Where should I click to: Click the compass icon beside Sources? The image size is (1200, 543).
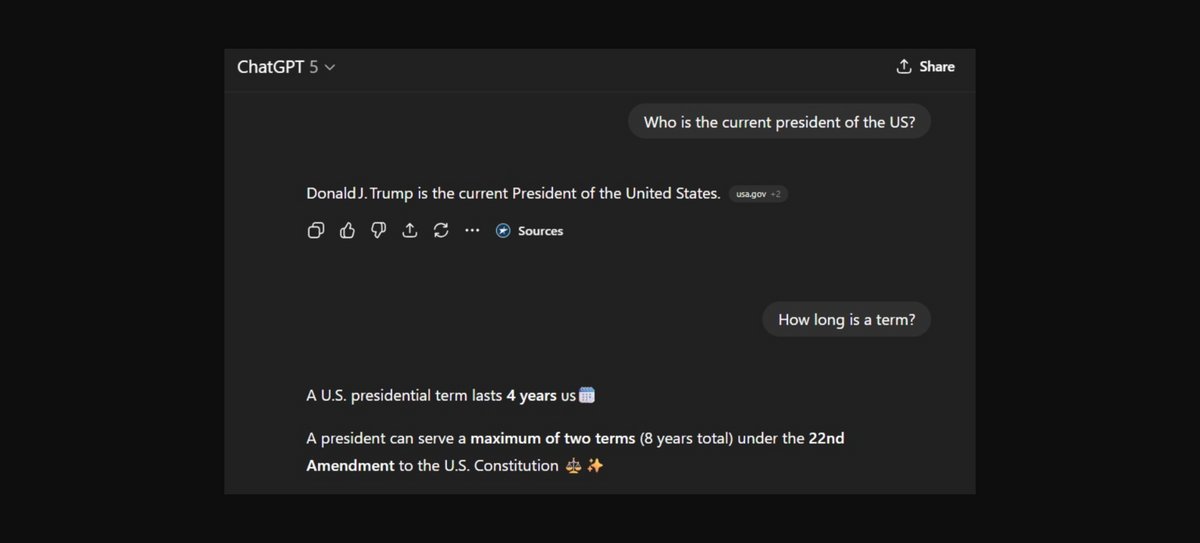[x=503, y=231]
